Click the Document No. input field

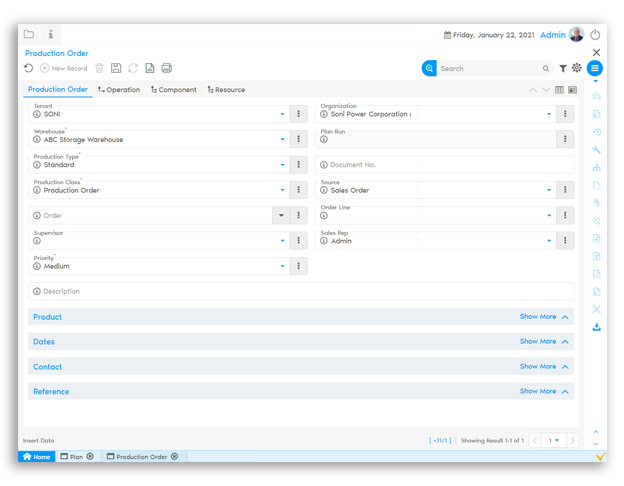445,165
